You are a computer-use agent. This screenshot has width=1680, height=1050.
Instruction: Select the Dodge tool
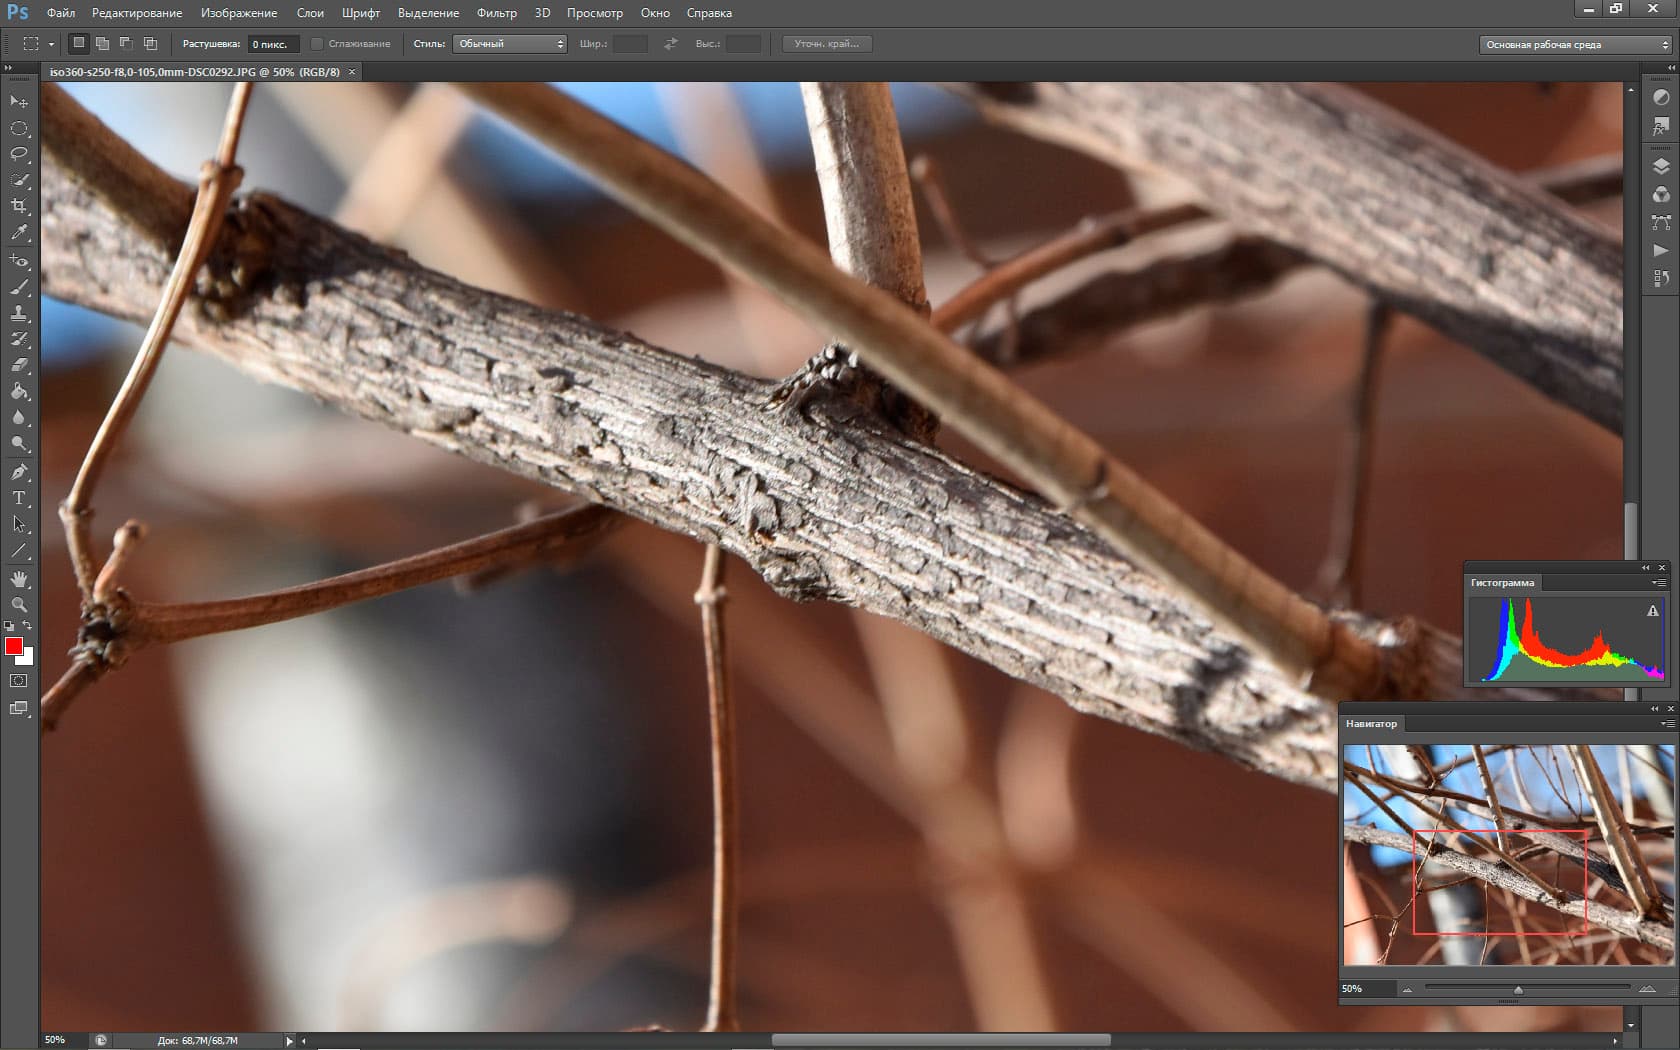pyautogui.click(x=19, y=443)
